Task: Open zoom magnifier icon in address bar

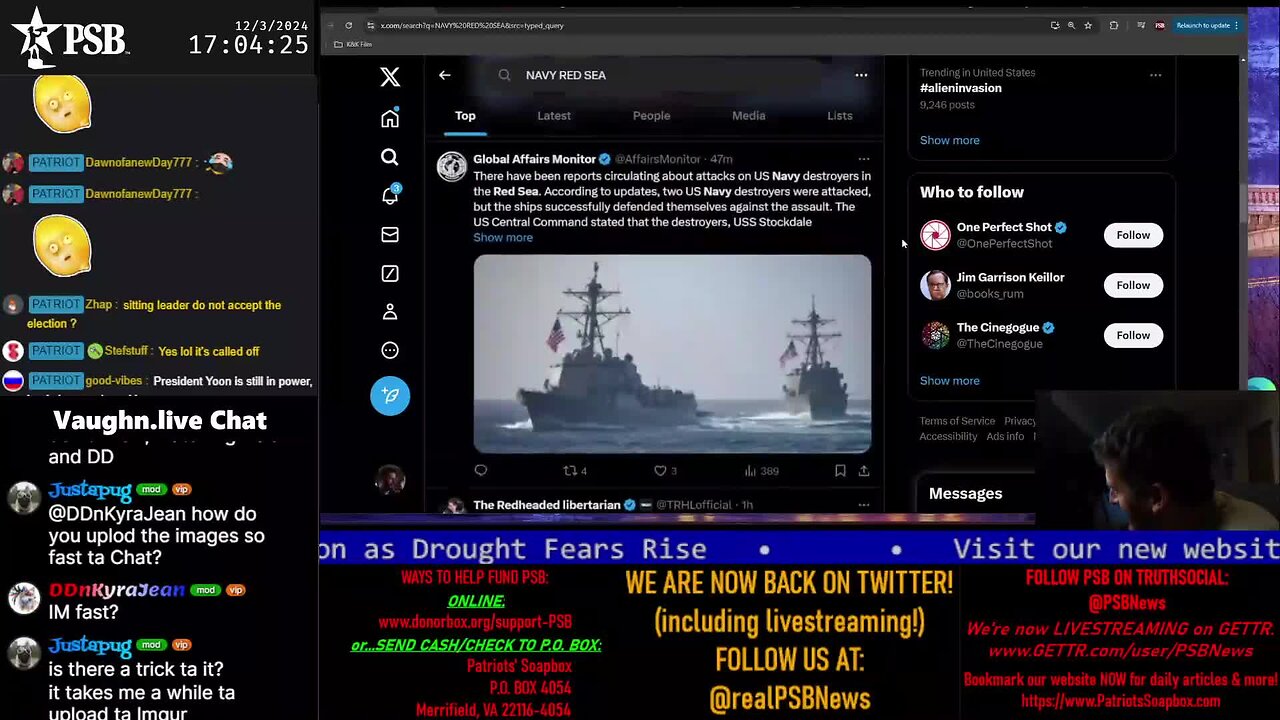Action: (x=1071, y=25)
